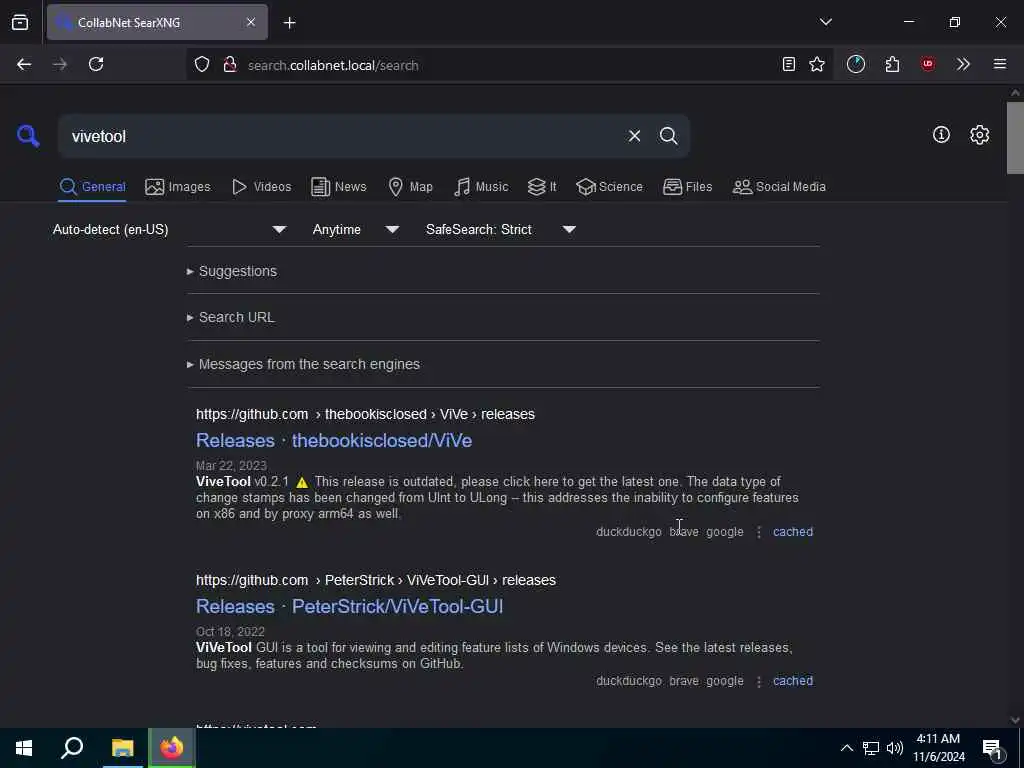Reload the current page
The height and width of the screenshot is (768, 1024).
pos(96,64)
